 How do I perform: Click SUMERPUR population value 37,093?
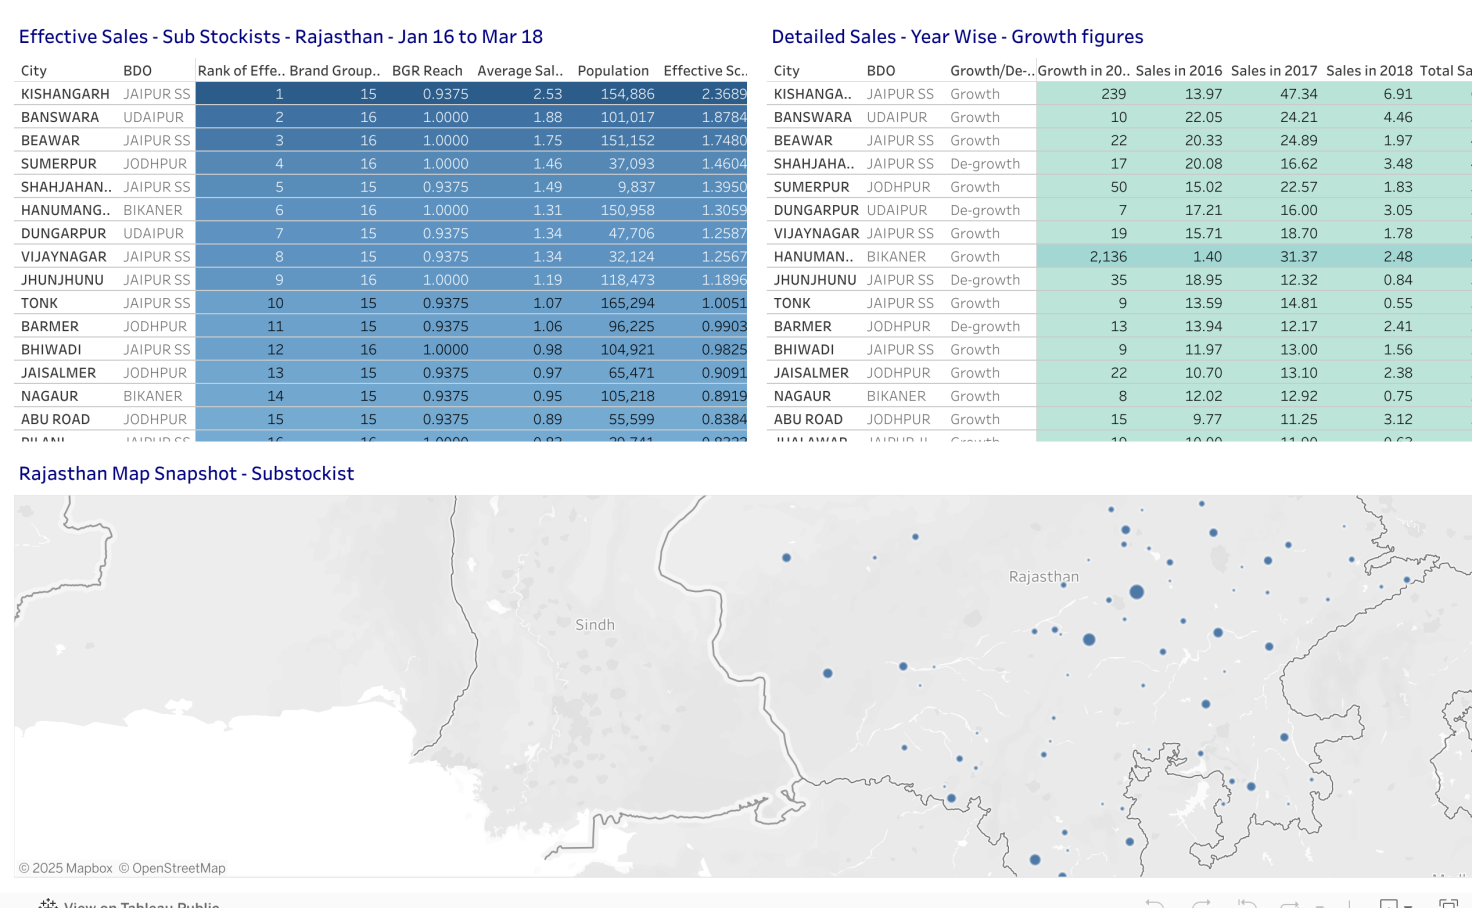pos(630,164)
